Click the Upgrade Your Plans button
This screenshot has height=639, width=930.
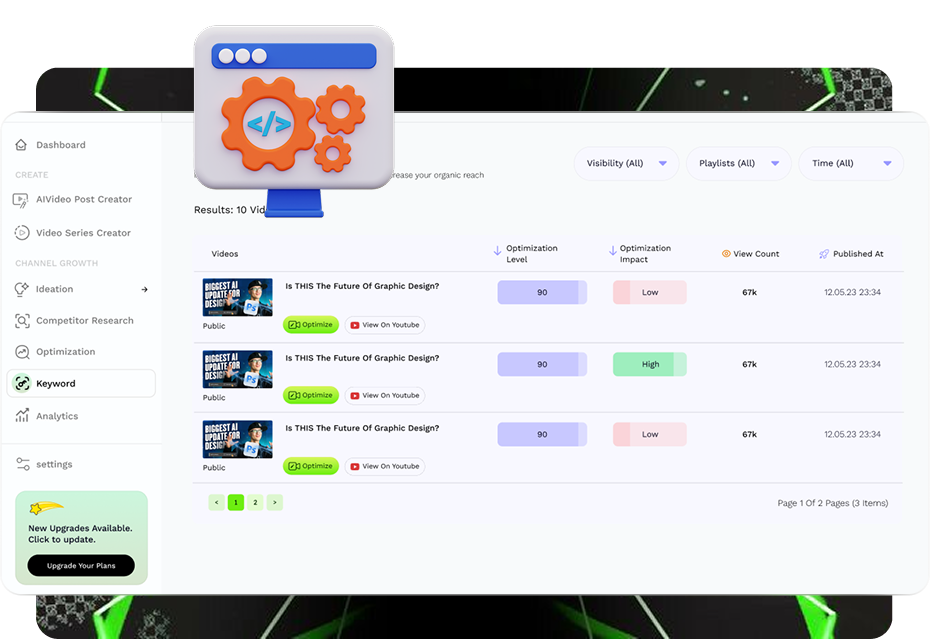pyautogui.click(x=81, y=566)
